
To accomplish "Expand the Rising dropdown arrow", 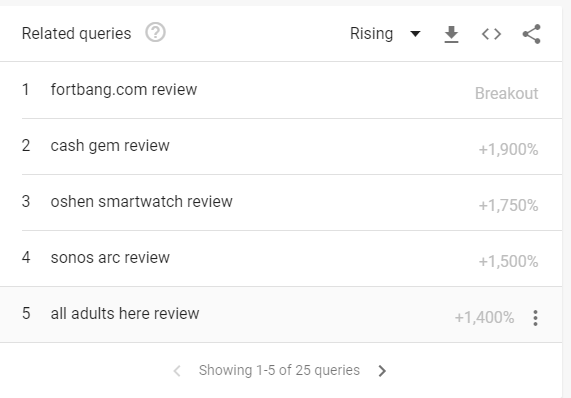I will (x=415, y=34).
